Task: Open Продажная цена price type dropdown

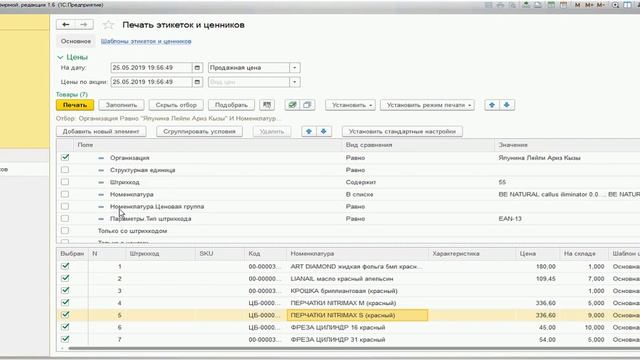Action: [x=295, y=68]
